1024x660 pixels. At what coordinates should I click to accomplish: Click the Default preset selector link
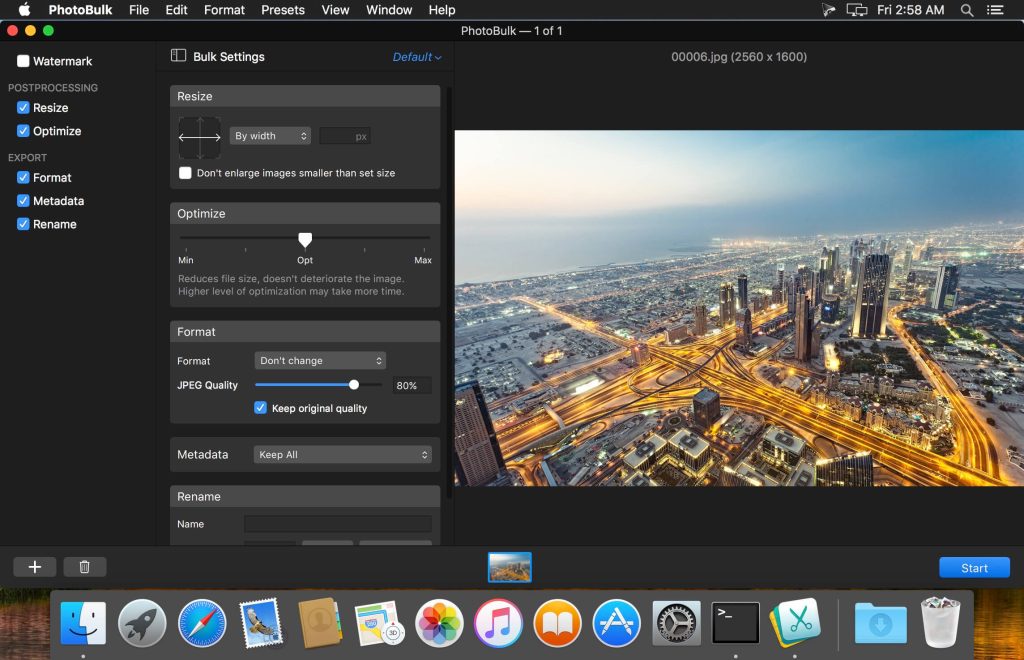(416, 57)
